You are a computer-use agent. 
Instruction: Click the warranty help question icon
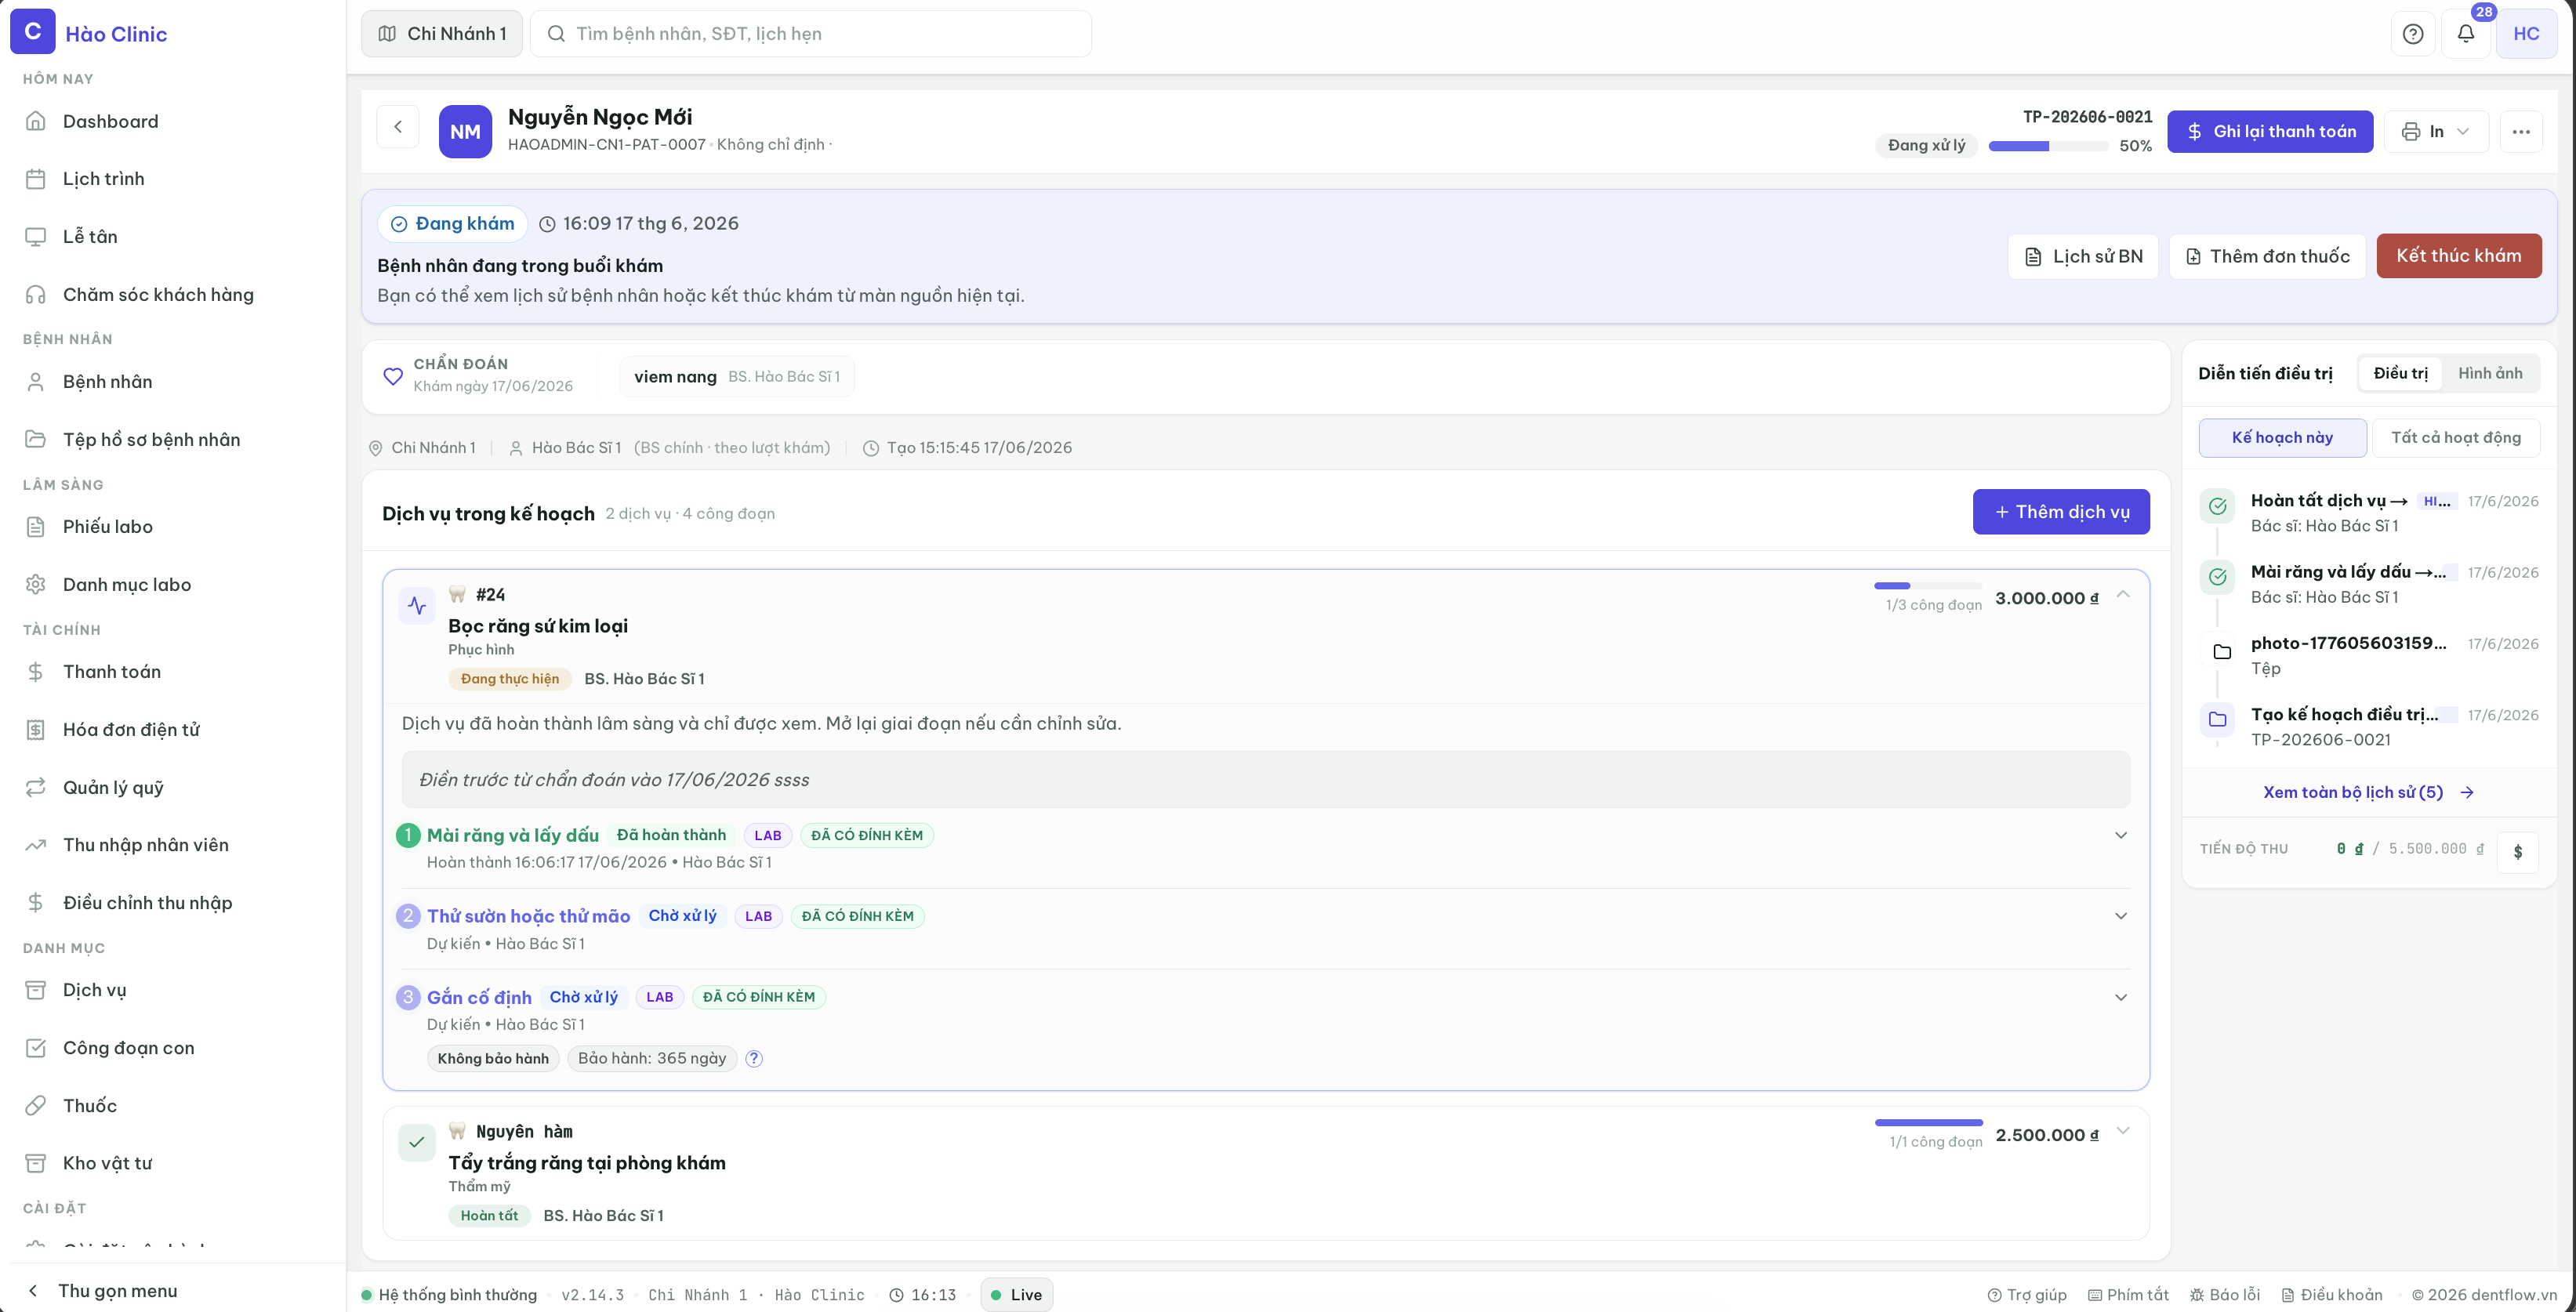(x=754, y=1059)
